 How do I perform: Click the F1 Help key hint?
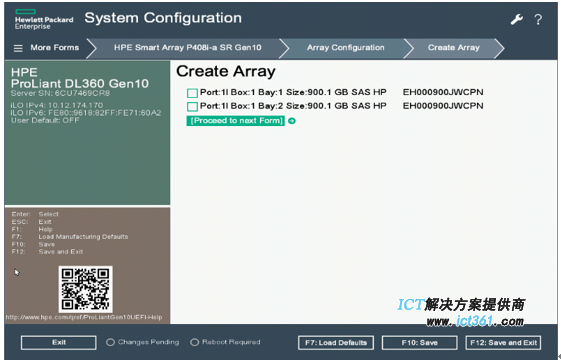click(x=32, y=229)
